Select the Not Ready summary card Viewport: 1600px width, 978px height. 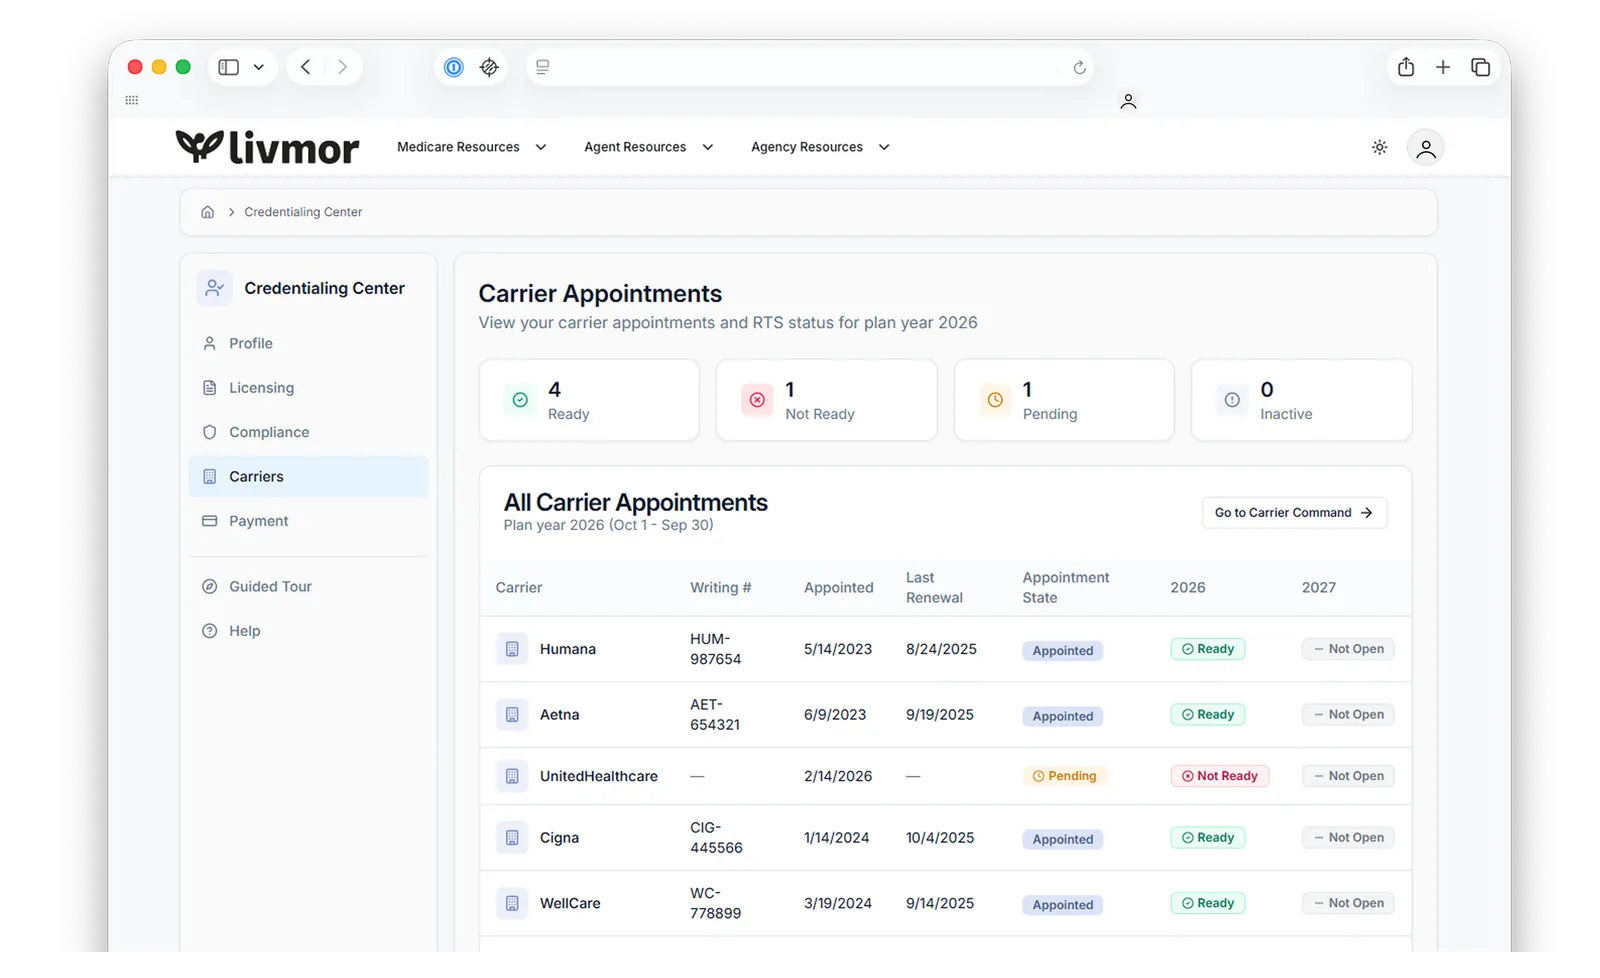pos(826,400)
